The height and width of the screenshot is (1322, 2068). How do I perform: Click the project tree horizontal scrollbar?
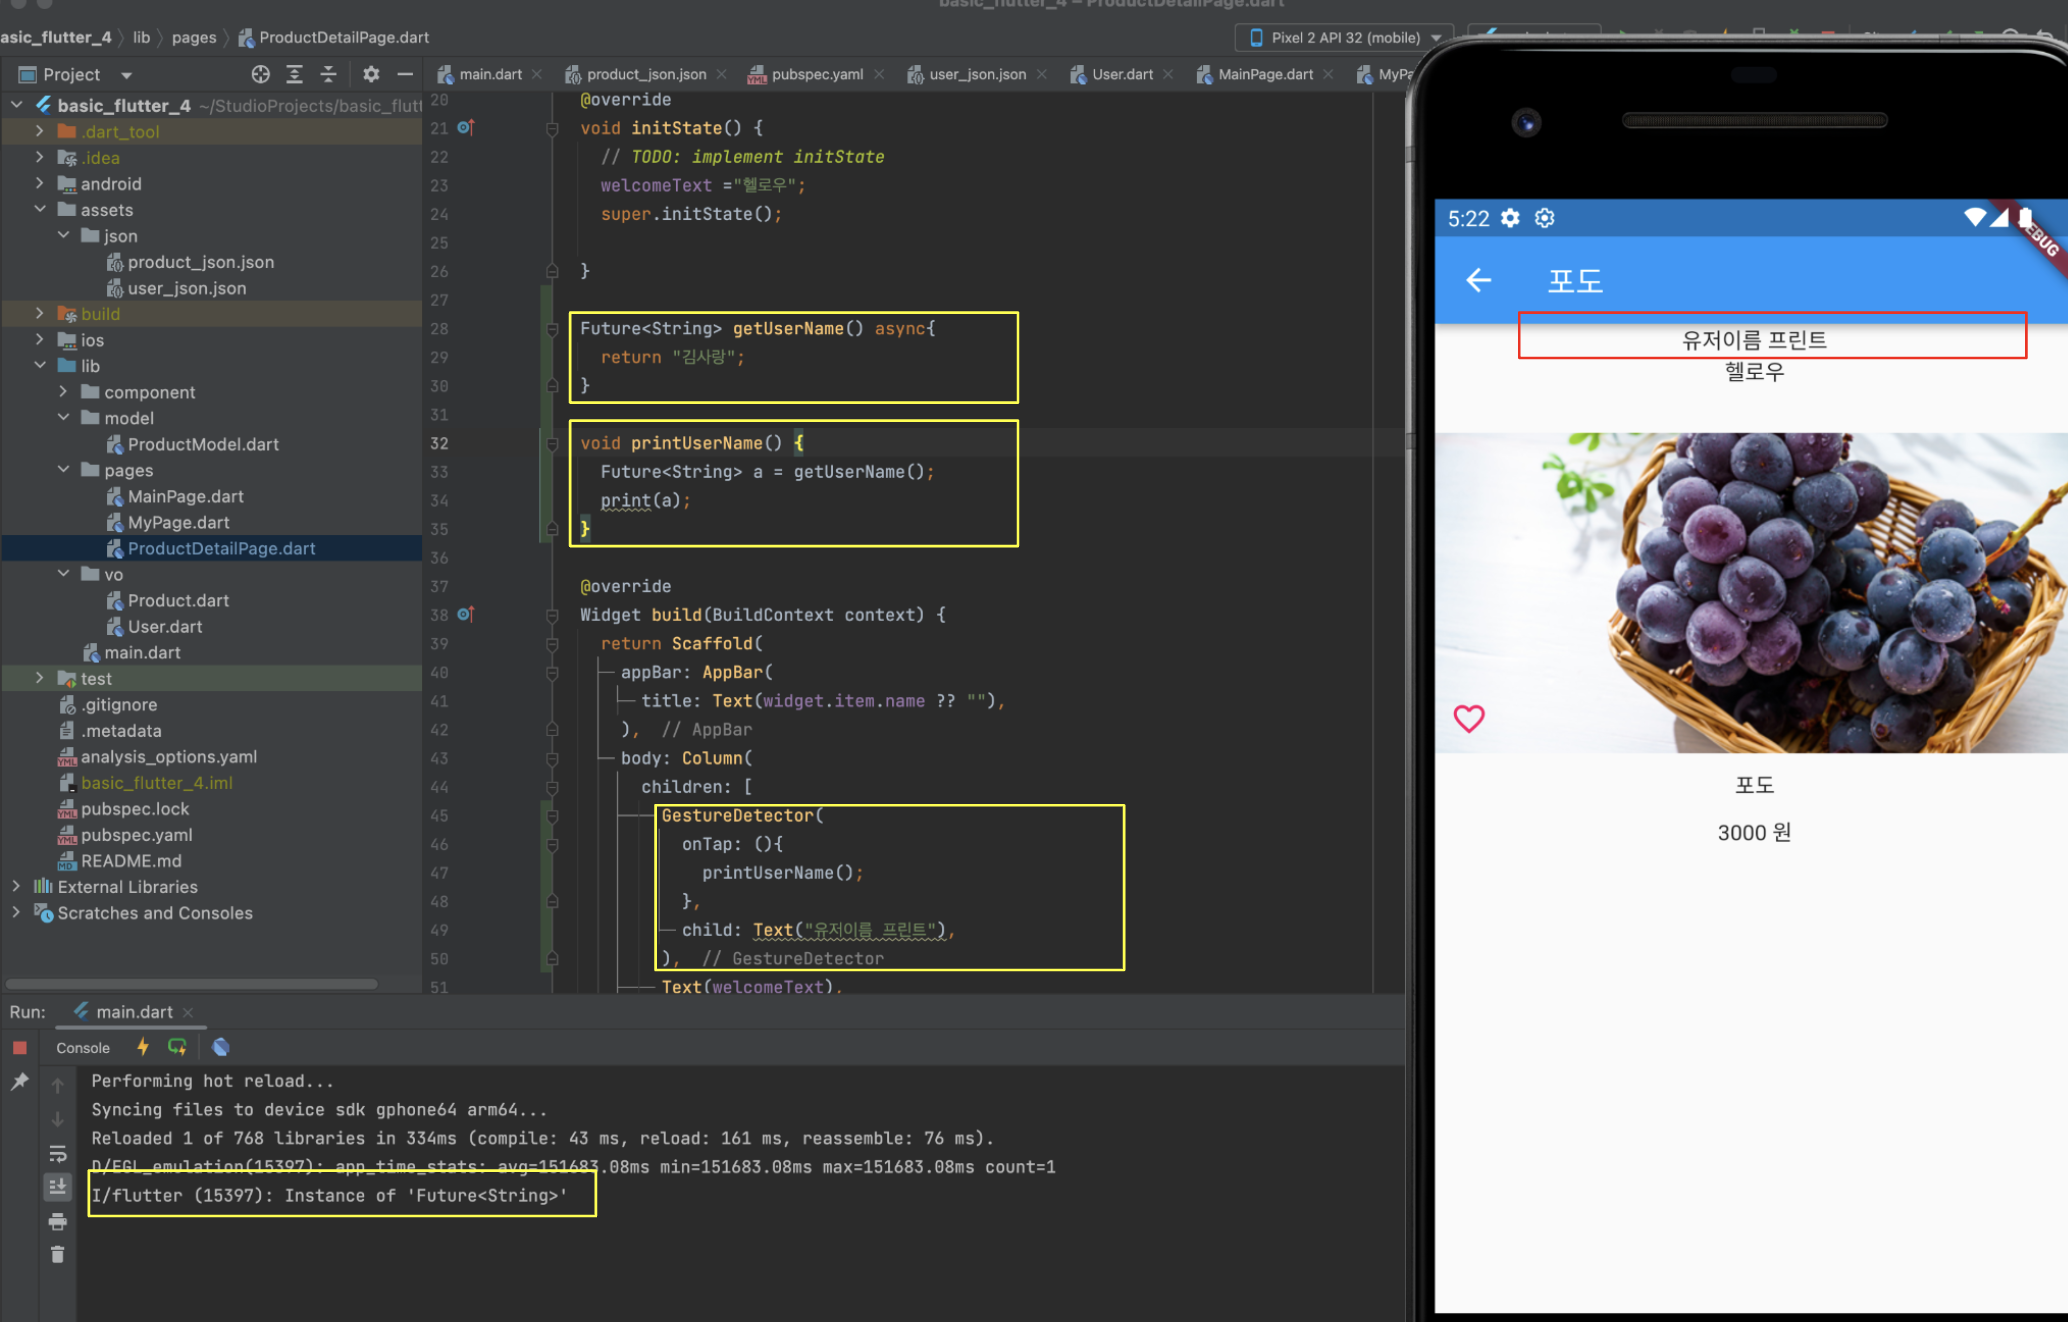tap(190, 984)
